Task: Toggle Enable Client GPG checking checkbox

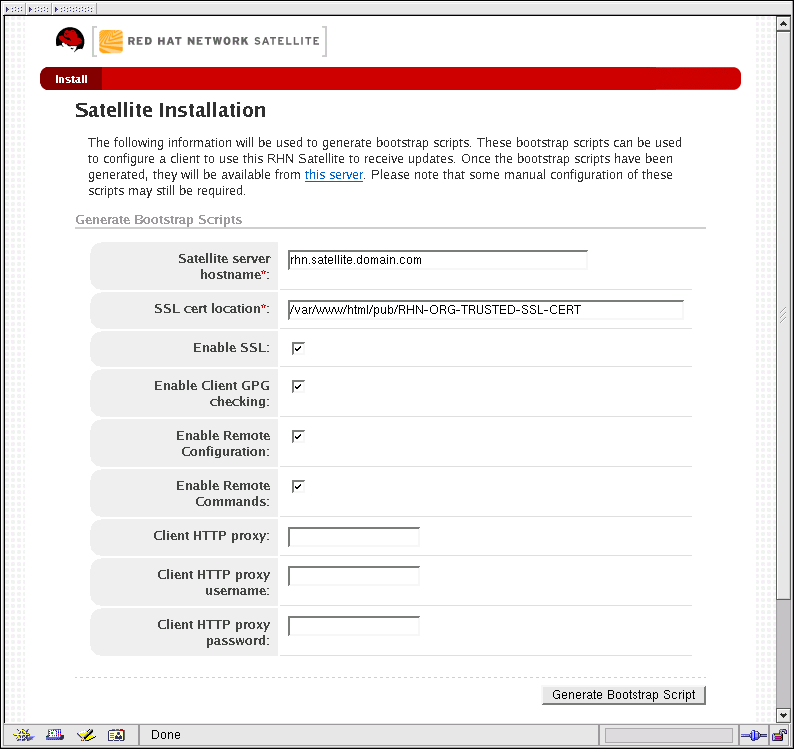Action: [x=298, y=386]
